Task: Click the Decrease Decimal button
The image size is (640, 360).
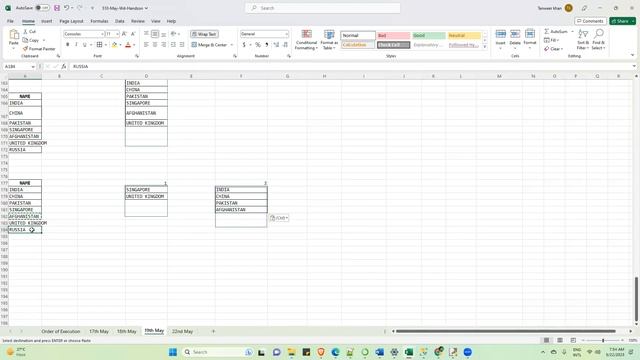Action: click(285, 44)
